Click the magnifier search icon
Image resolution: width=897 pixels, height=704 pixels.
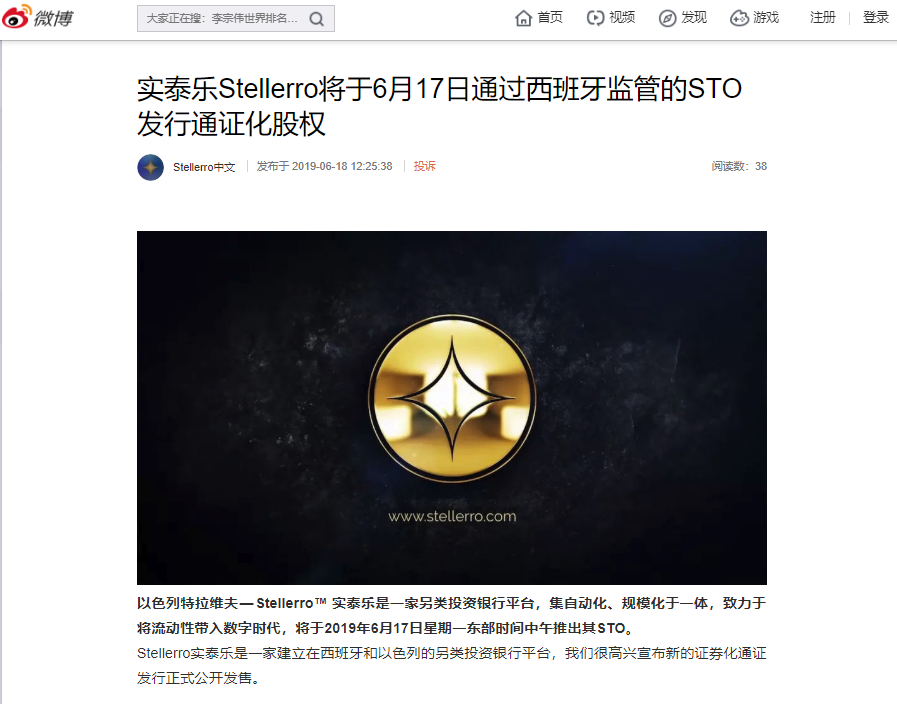[x=316, y=19]
